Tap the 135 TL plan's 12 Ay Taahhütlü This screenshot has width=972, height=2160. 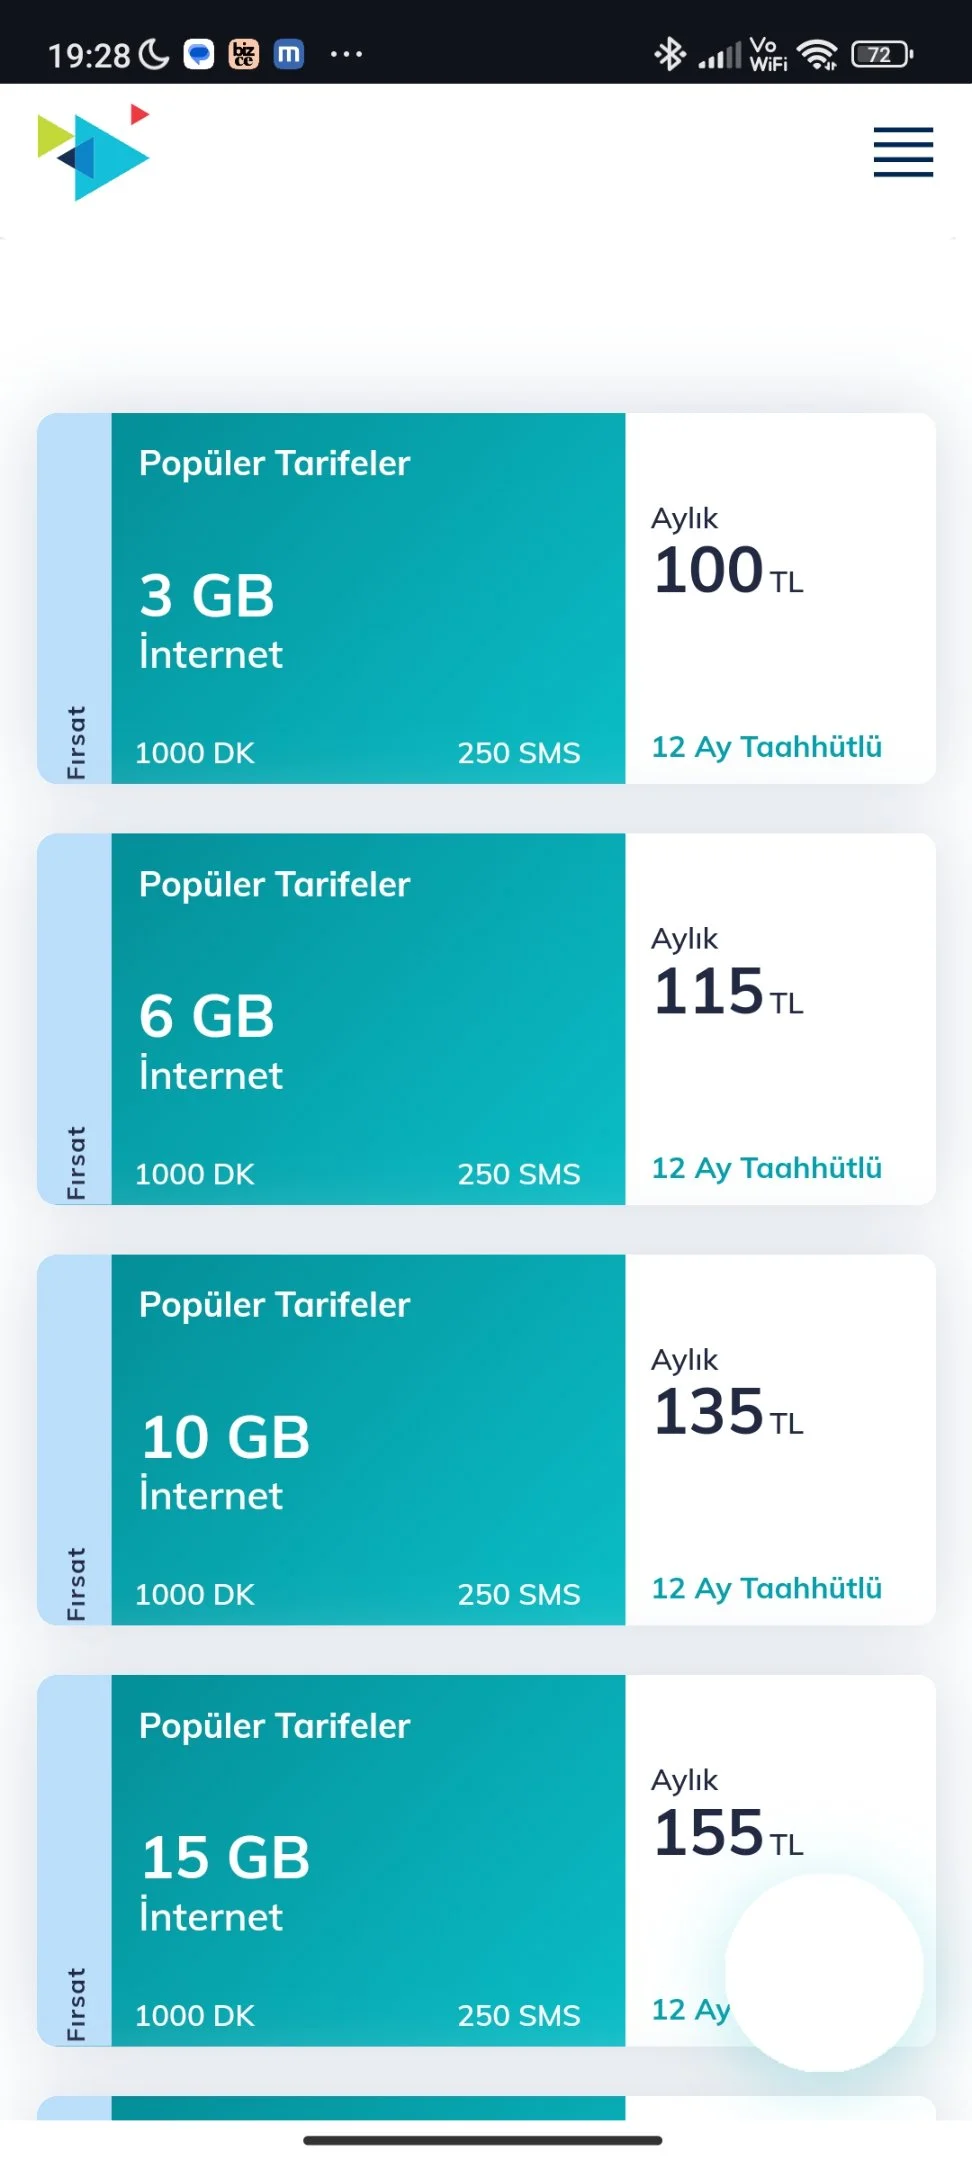coord(767,1589)
